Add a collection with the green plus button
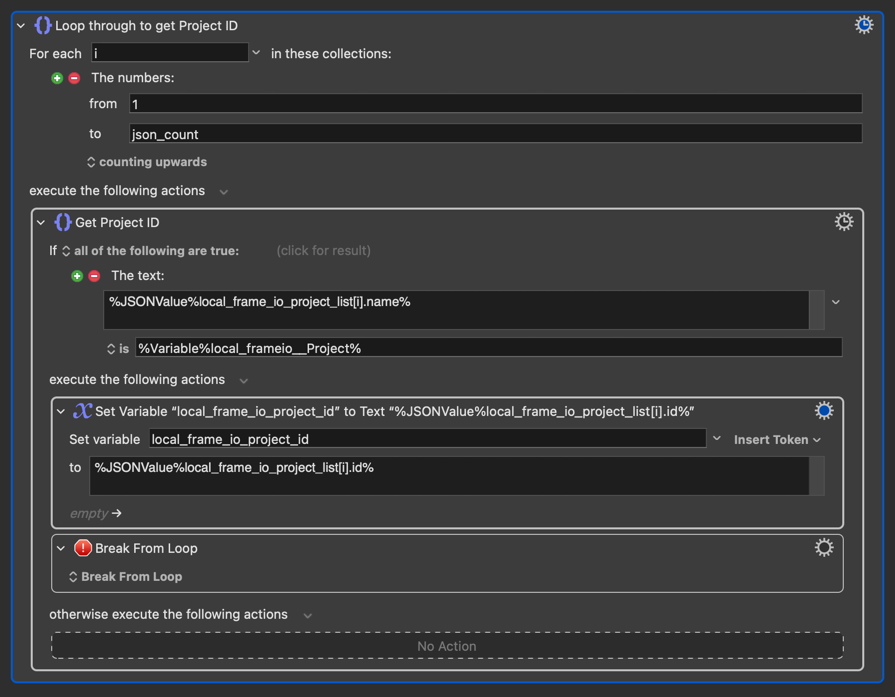The width and height of the screenshot is (895, 697). (57, 78)
